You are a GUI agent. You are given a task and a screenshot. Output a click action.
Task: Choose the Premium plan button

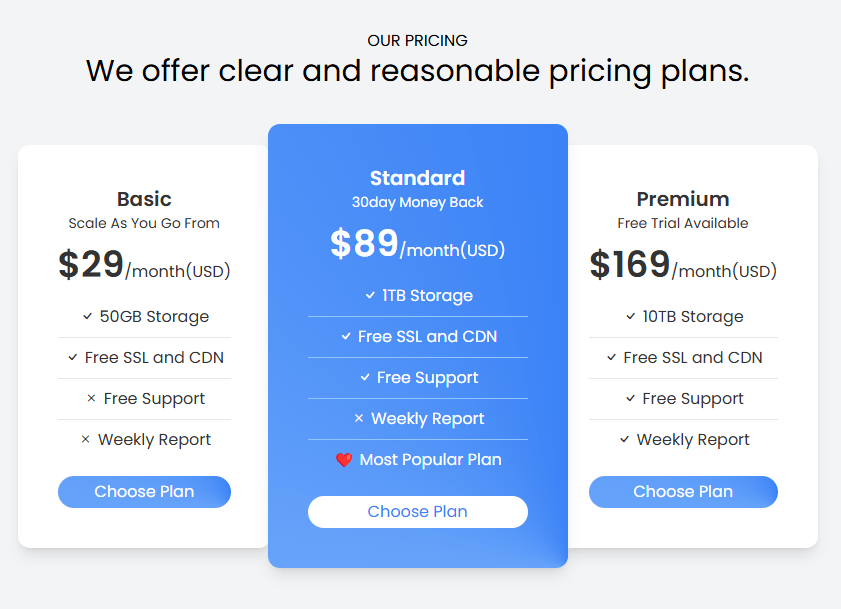[683, 491]
